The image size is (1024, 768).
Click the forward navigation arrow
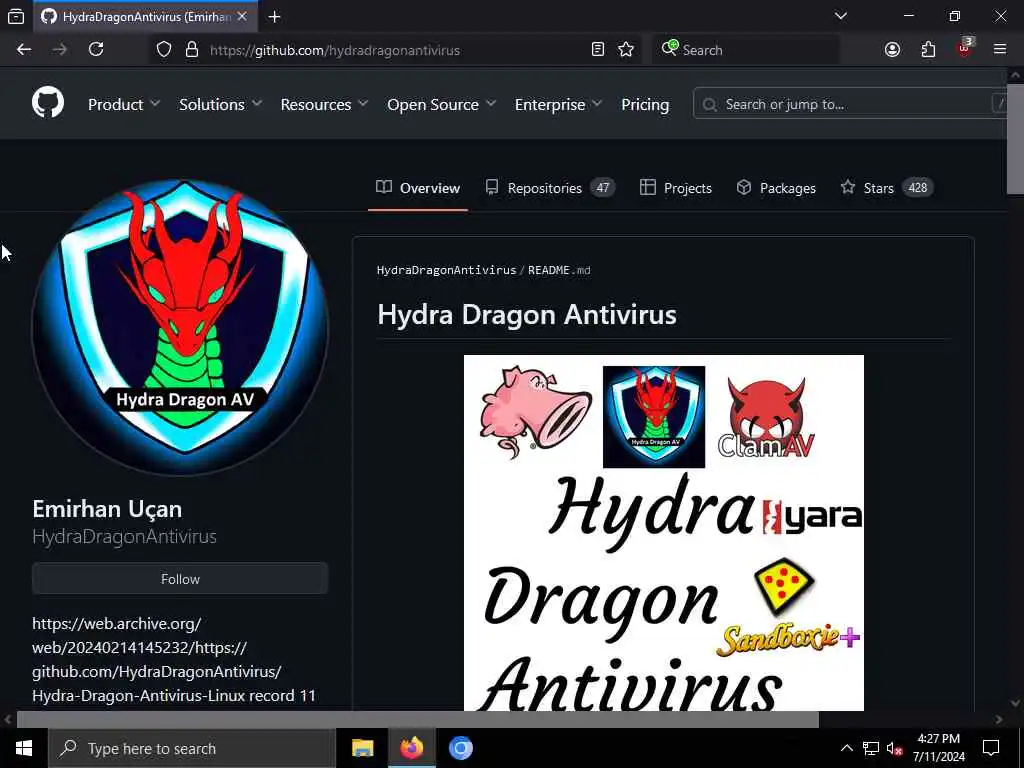point(59,50)
